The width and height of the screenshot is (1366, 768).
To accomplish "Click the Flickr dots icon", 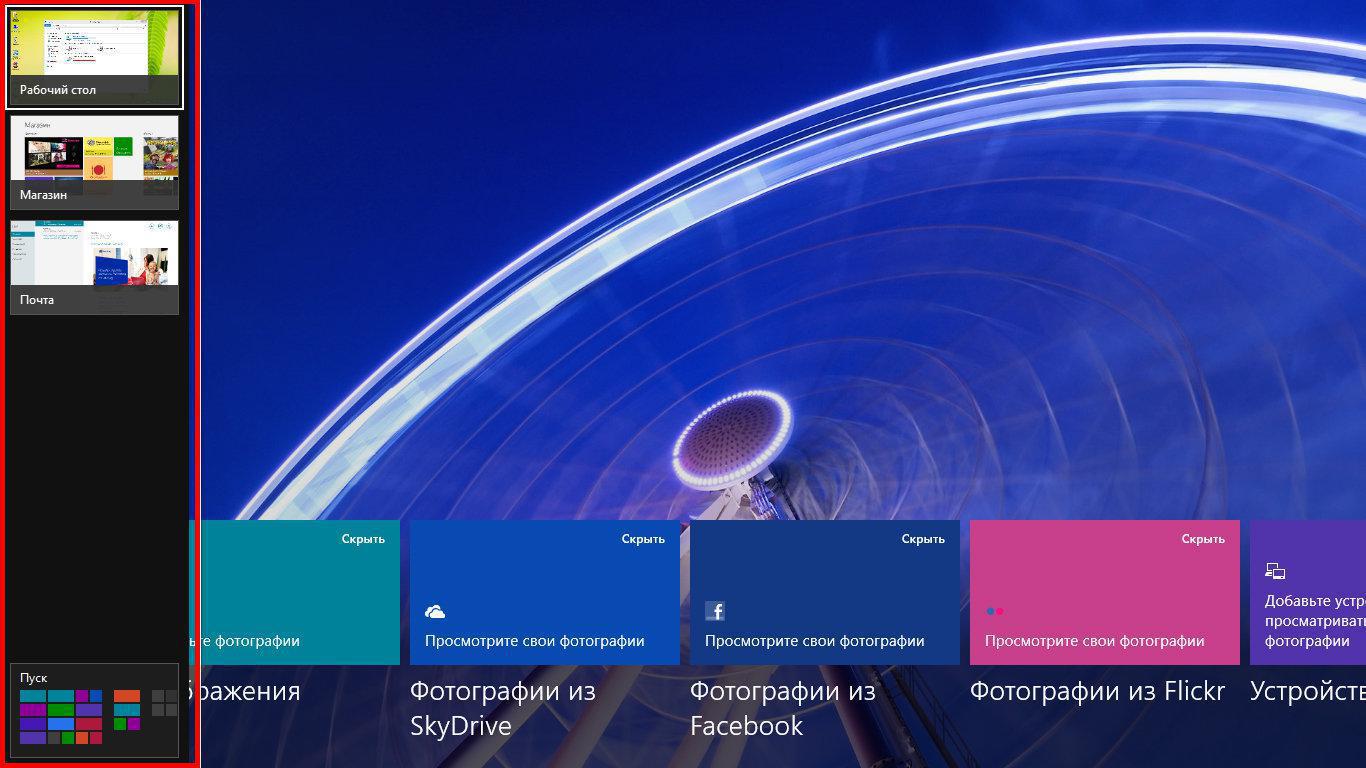I will [x=994, y=611].
